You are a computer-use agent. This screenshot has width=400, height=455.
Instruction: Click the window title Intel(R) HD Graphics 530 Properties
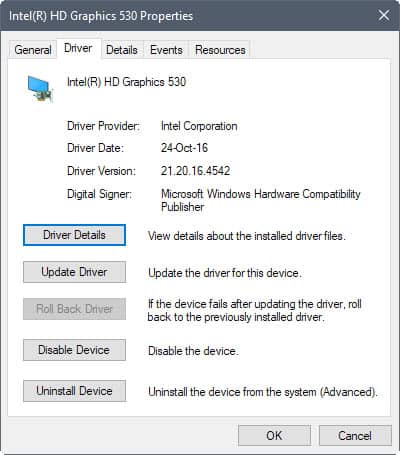101,16
